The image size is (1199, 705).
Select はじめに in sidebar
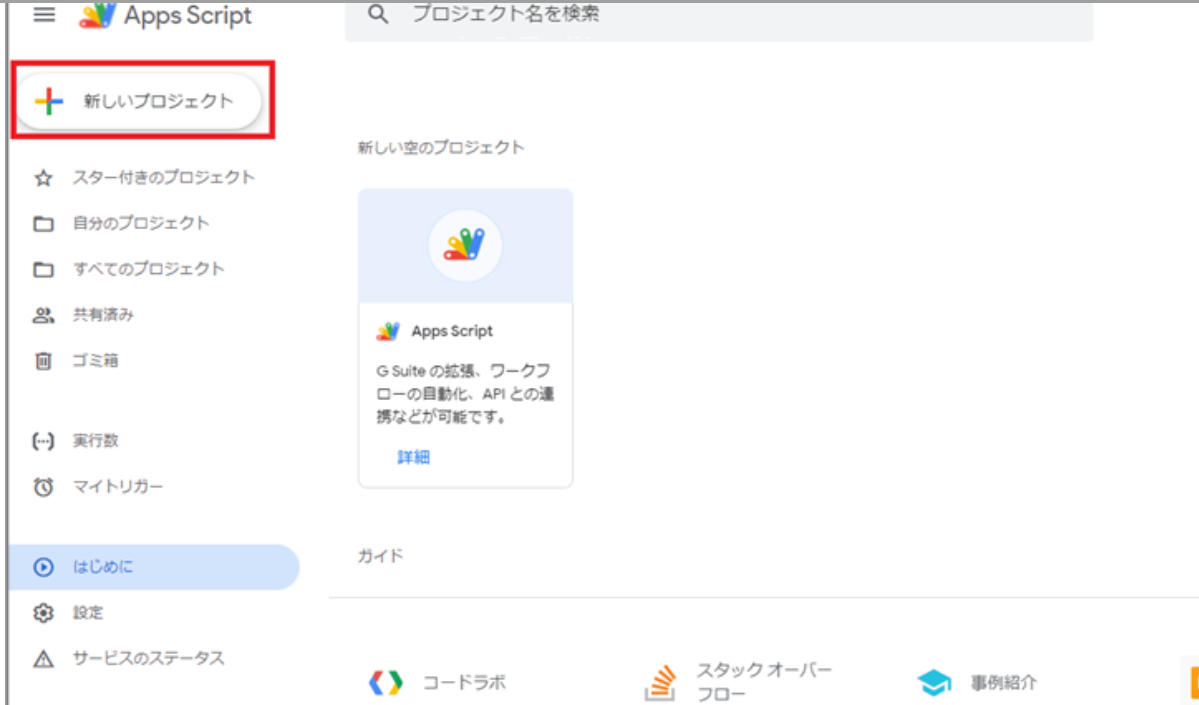[x=154, y=567]
